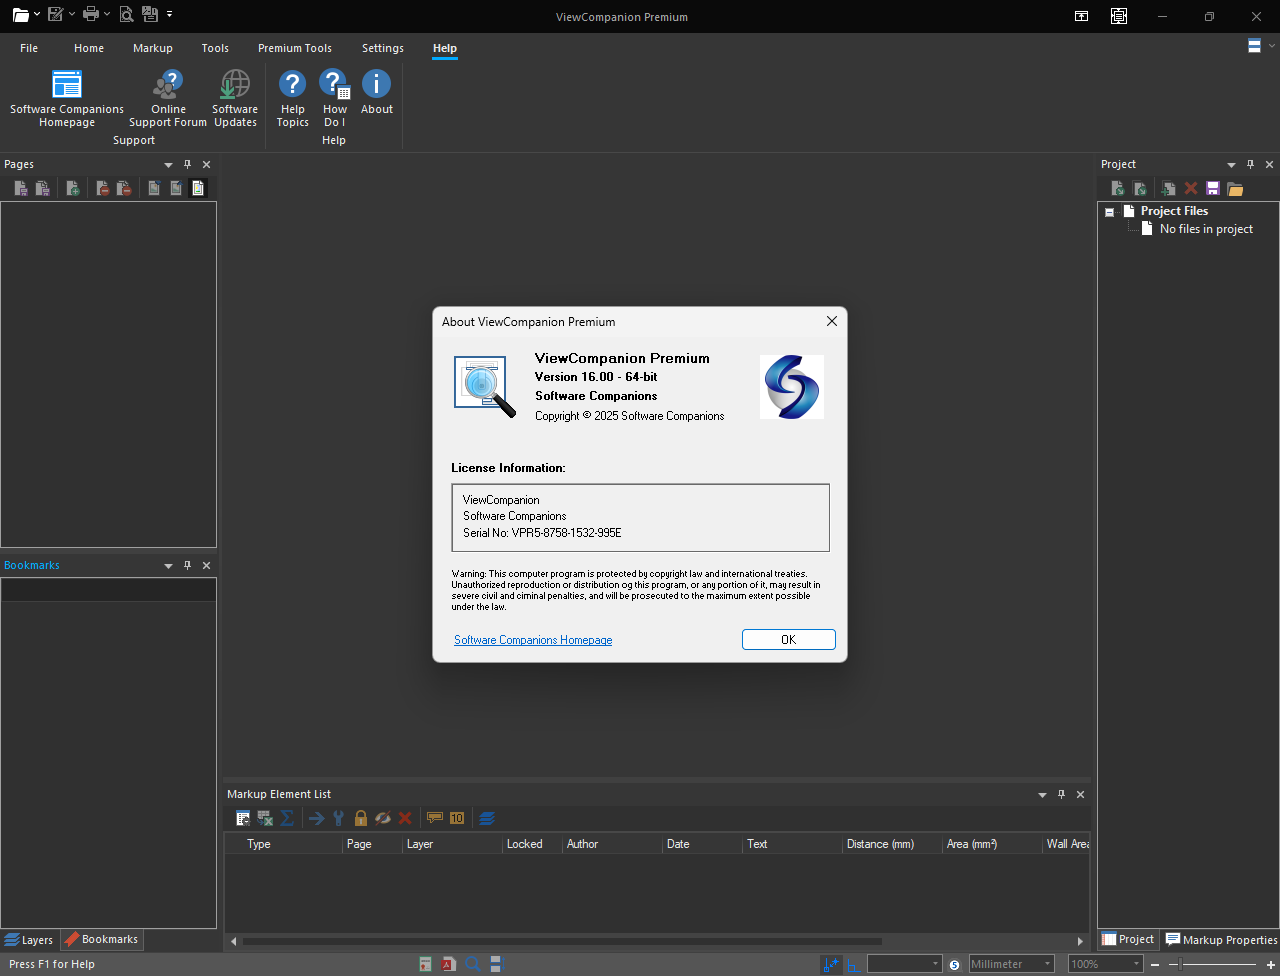
Task: Click the print preview quick access icon
Action: coord(126,15)
